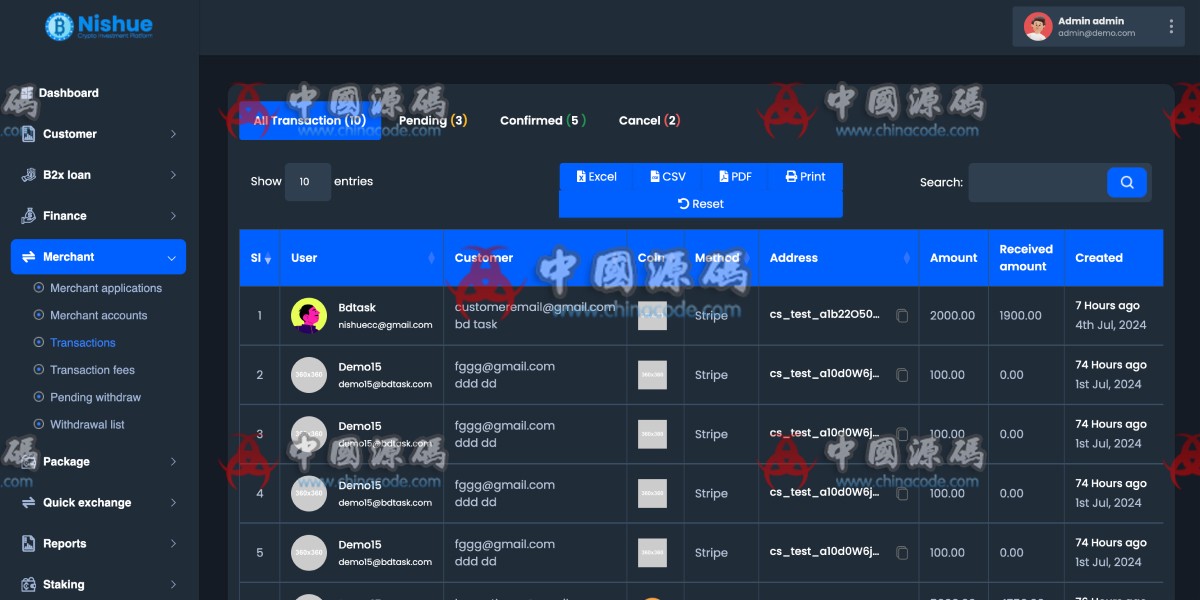This screenshot has width=1200, height=600.
Task: Print the transaction table
Action: (x=805, y=177)
